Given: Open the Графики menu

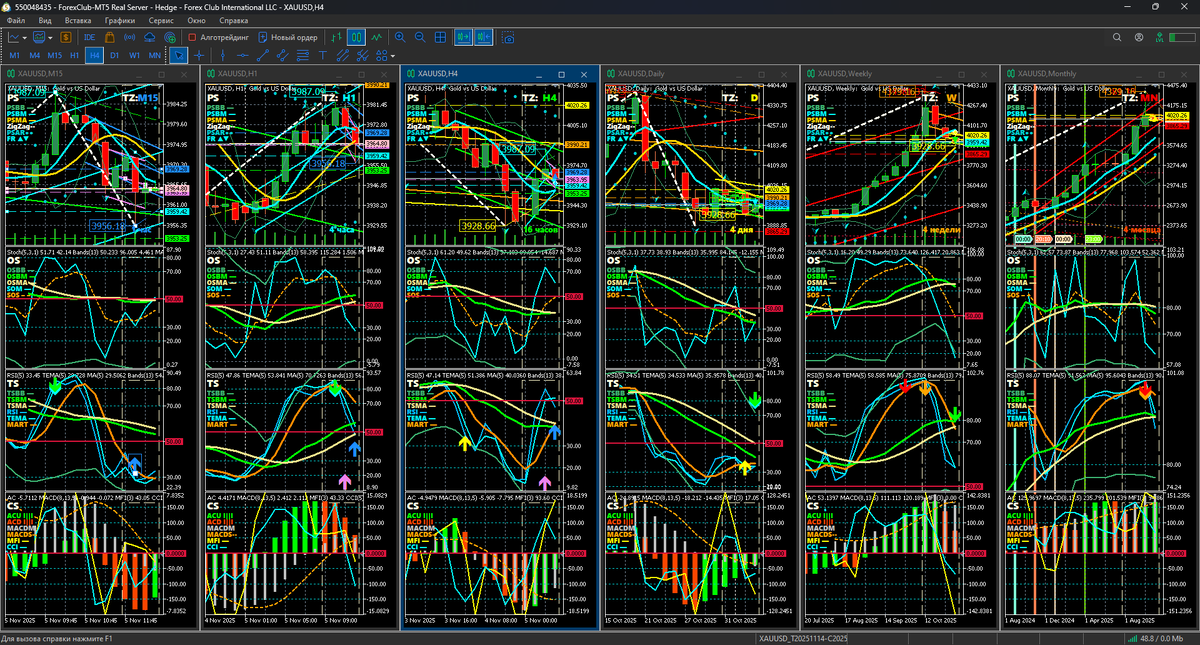Looking at the screenshot, I should pyautogui.click(x=120, y=20).
